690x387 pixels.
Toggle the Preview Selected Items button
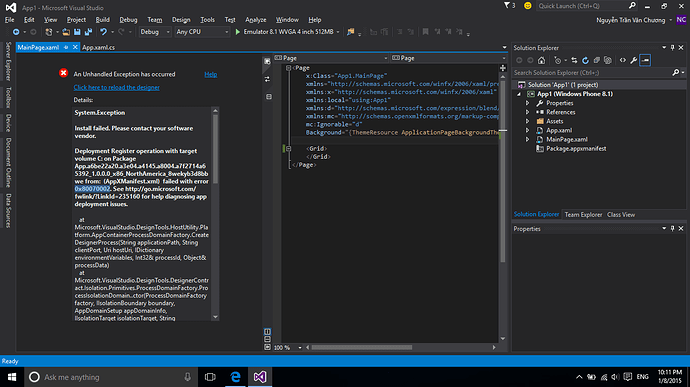645,60
